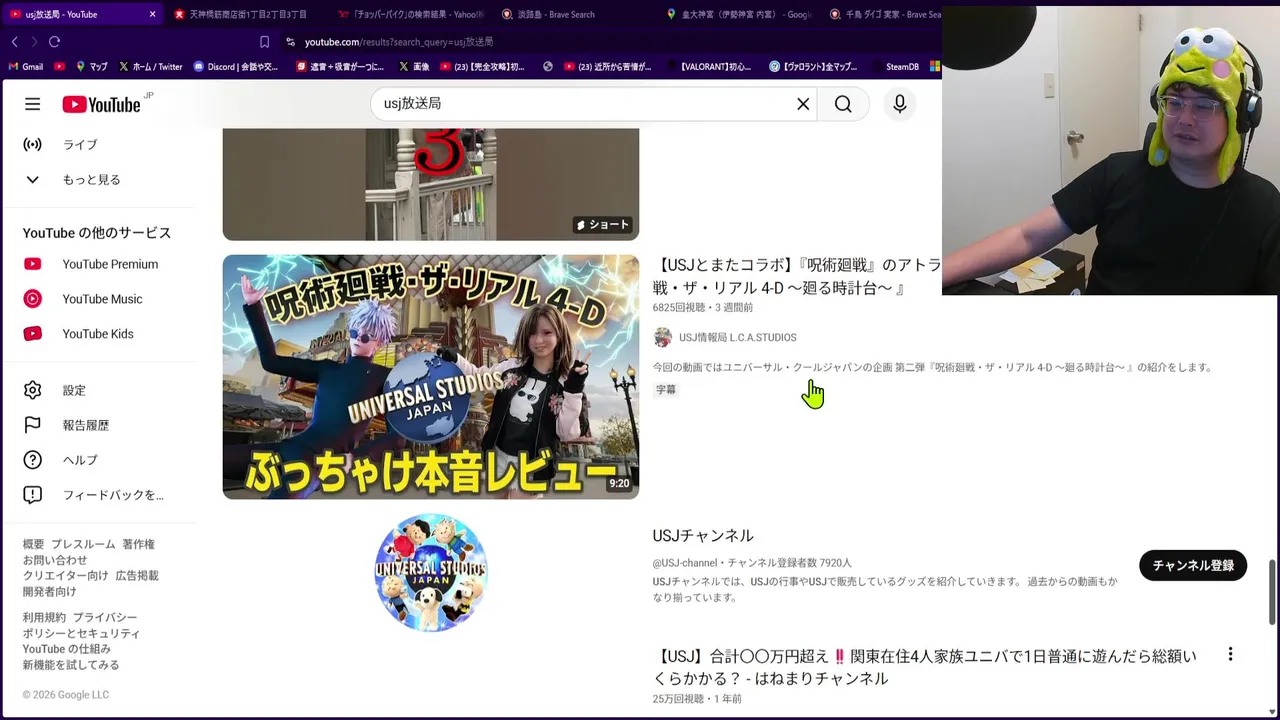
Task: Open クリエイター向け footer link
Action: coord(65,576)
